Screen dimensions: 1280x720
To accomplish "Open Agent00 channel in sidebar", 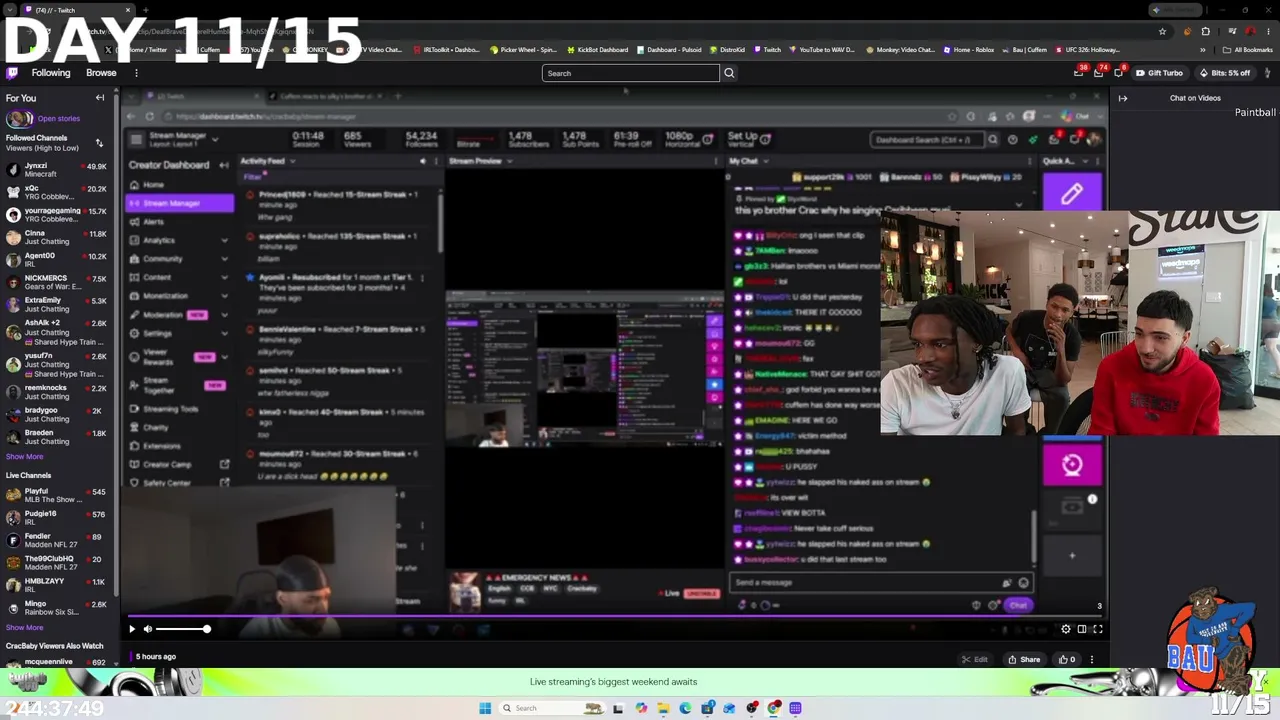I will pos(56,260).
